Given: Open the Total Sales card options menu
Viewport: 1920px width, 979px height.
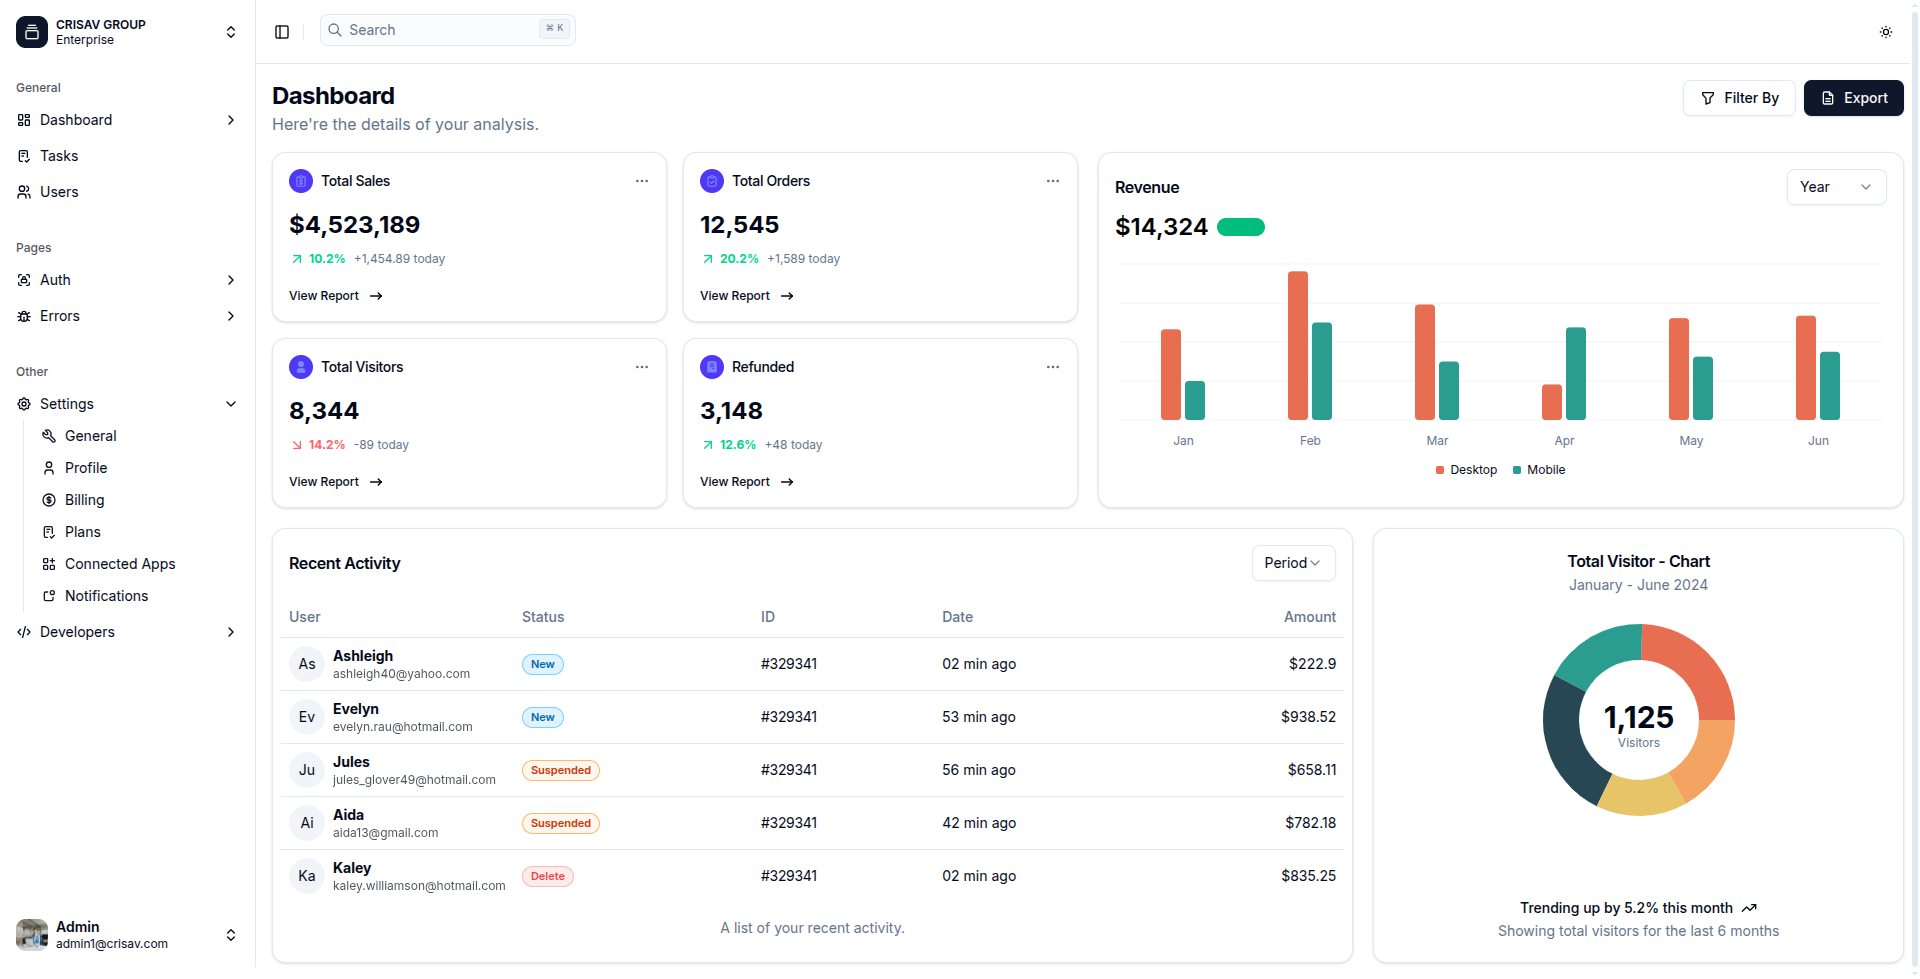Looking at the screenshot, I should click(641, 181).
